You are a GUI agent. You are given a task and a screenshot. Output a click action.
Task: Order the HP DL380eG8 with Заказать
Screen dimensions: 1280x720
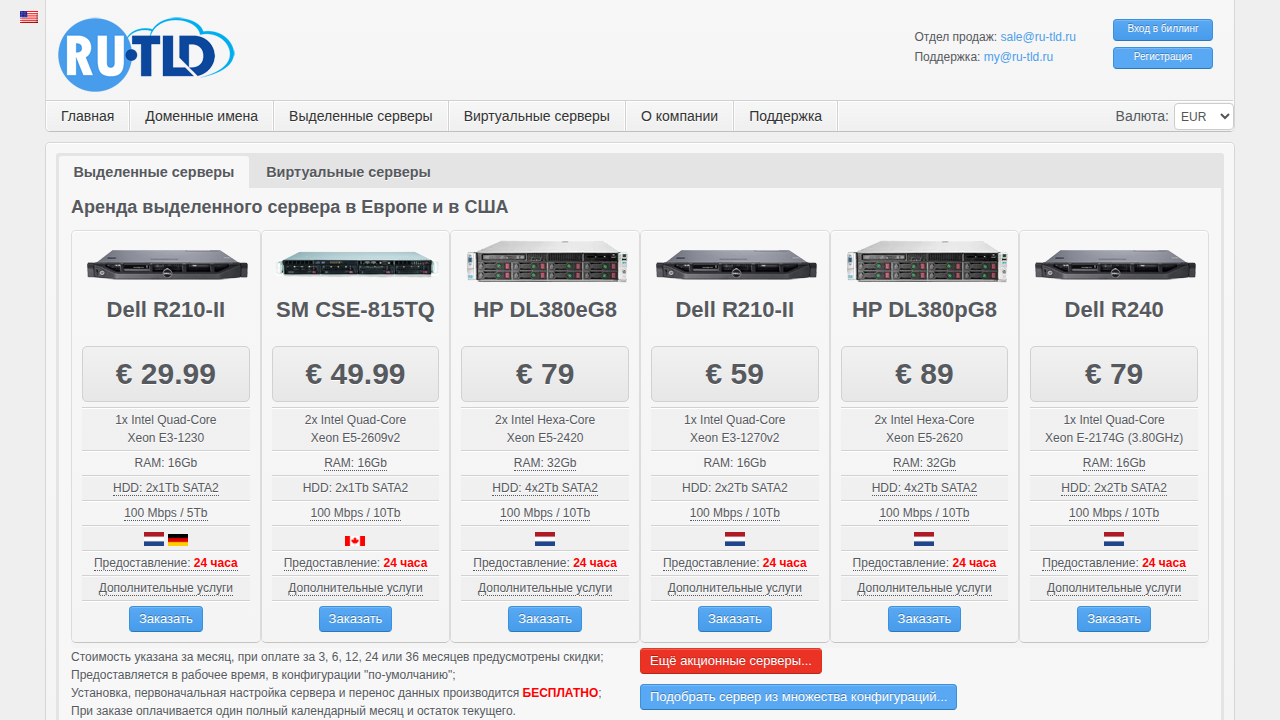tap(545, 619)
